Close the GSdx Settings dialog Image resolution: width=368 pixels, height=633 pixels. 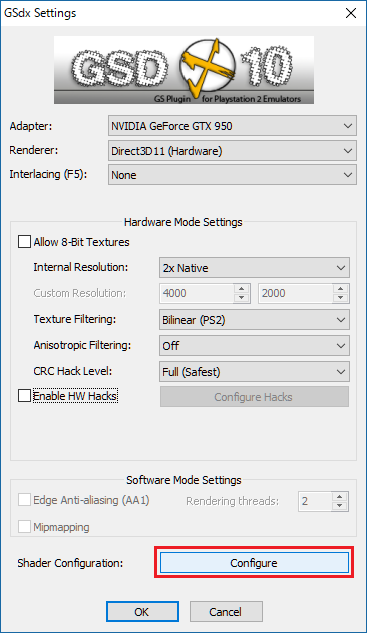(351, 13)
